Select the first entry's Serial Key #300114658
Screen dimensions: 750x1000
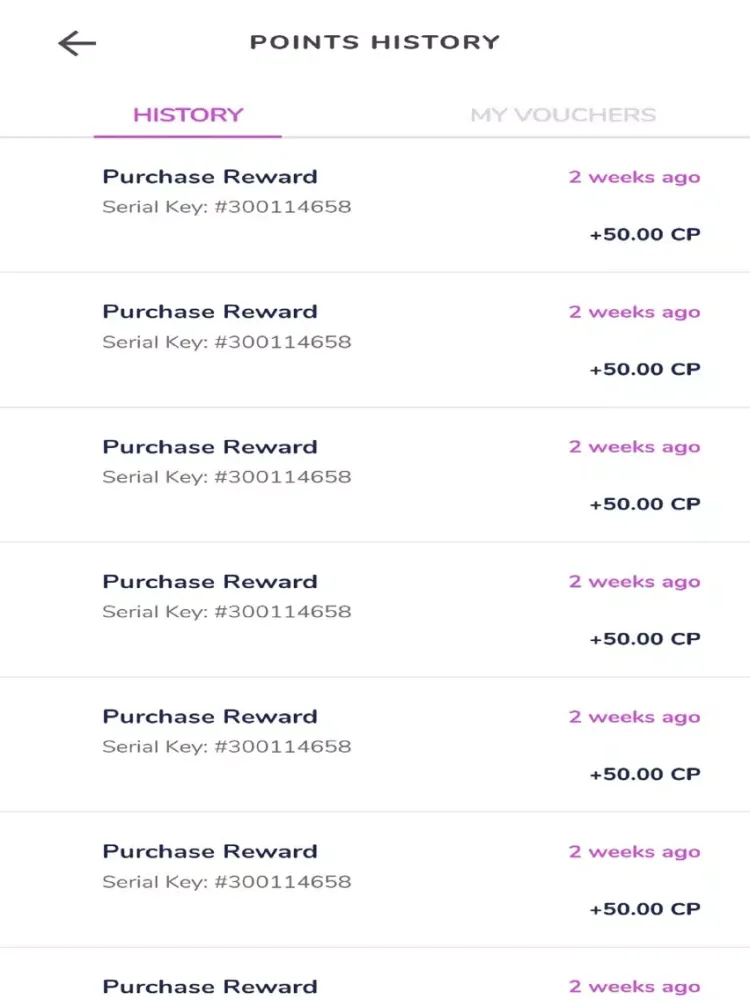coord(226,207)
